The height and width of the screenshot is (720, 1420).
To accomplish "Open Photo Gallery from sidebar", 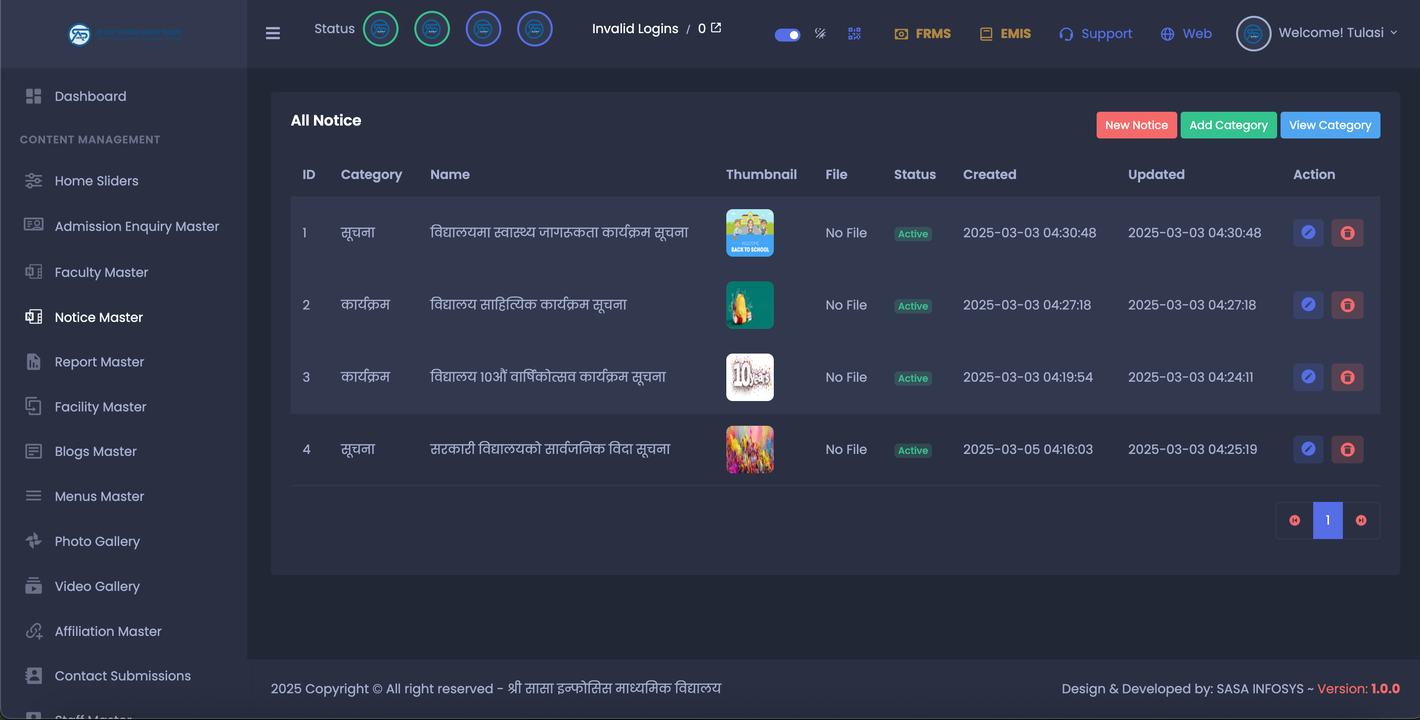I will [x=97, y=541].
